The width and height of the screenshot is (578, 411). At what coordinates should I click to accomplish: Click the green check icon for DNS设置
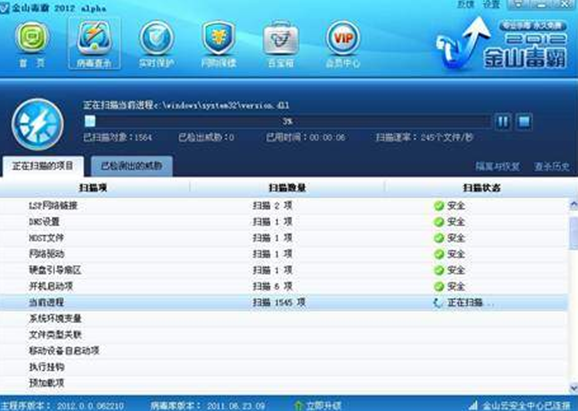point(439,222)
